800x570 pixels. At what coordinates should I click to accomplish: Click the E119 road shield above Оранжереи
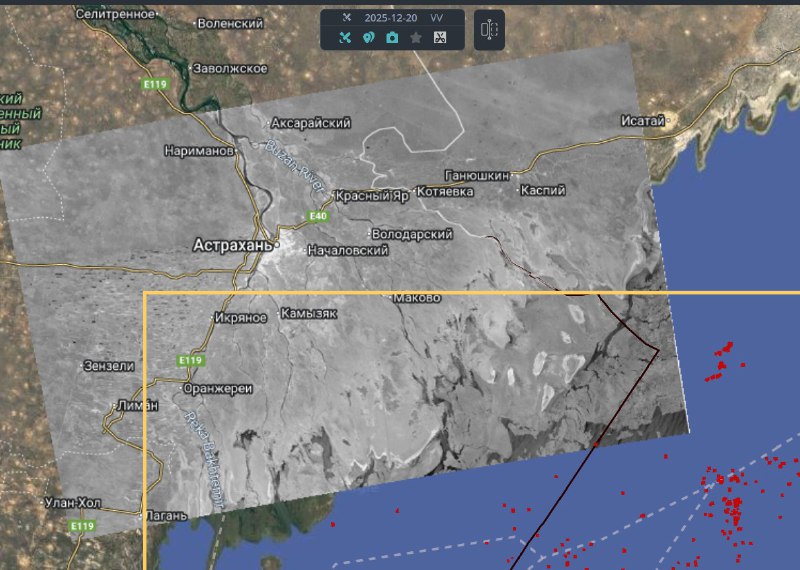pyautogui.click(x=189, y=360)
